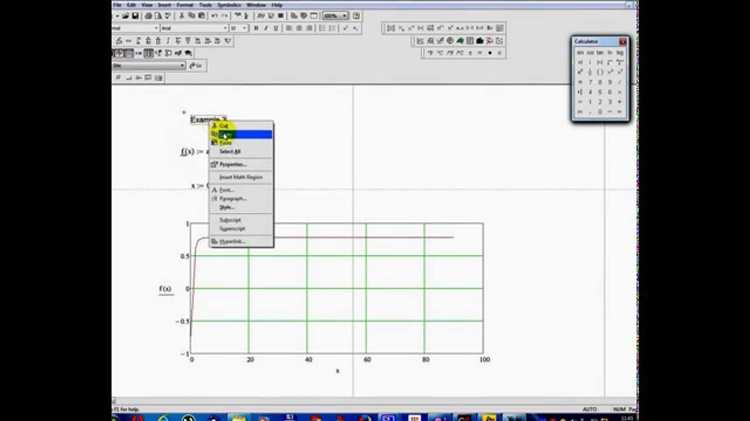Choose Cut in the context menu
750x421 pixels.
(x=242, y=125)
